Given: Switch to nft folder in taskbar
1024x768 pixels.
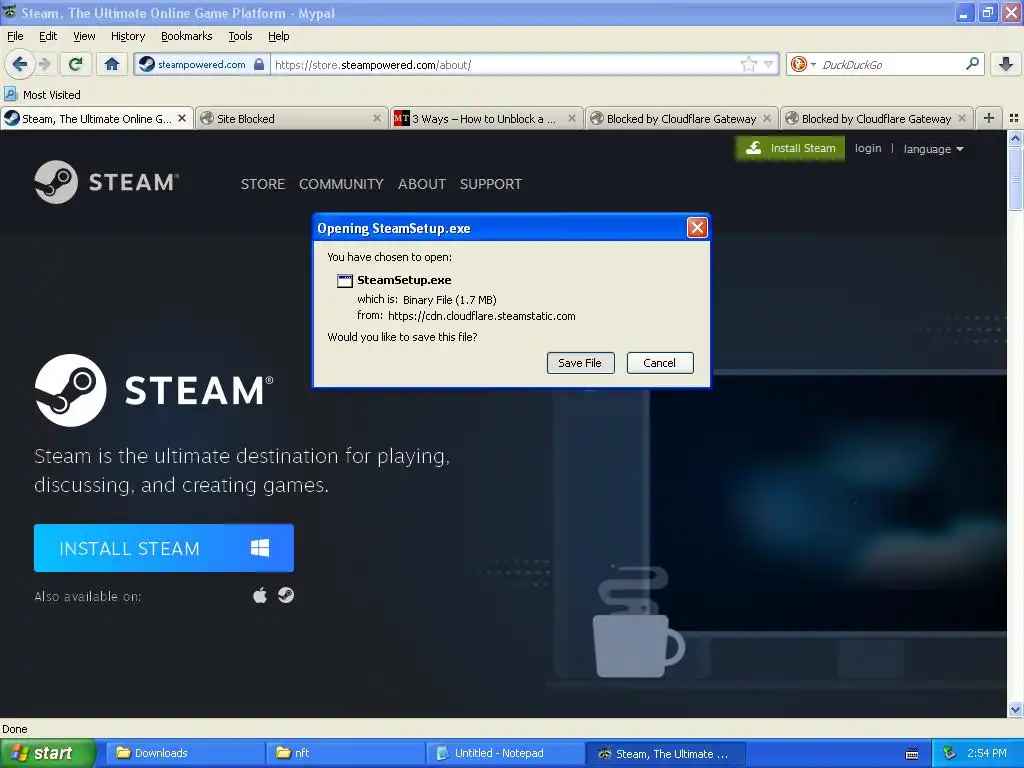Looking at the screenshot, I should pyautogui.click(x=345, y=753).
